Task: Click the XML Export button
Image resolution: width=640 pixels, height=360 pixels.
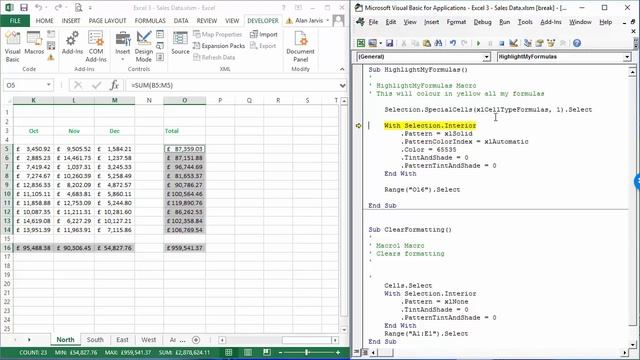Action: tap(263, 46)
